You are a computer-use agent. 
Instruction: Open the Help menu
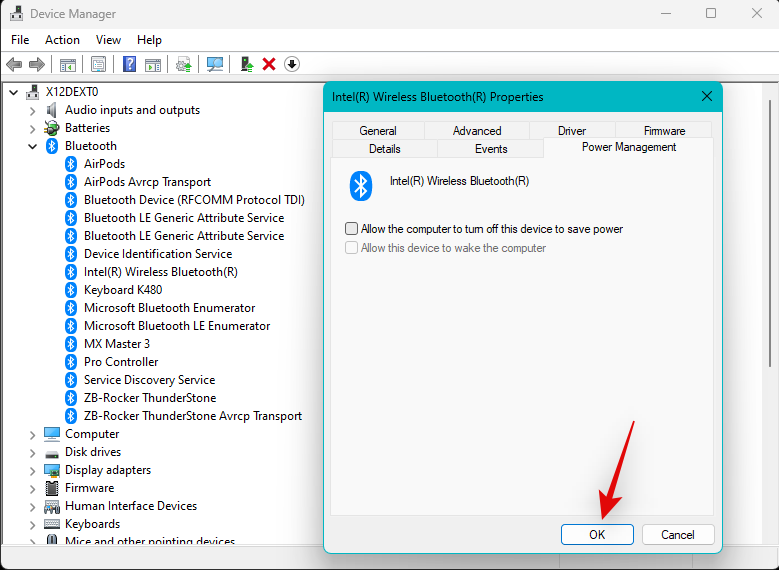click(149, 40)
